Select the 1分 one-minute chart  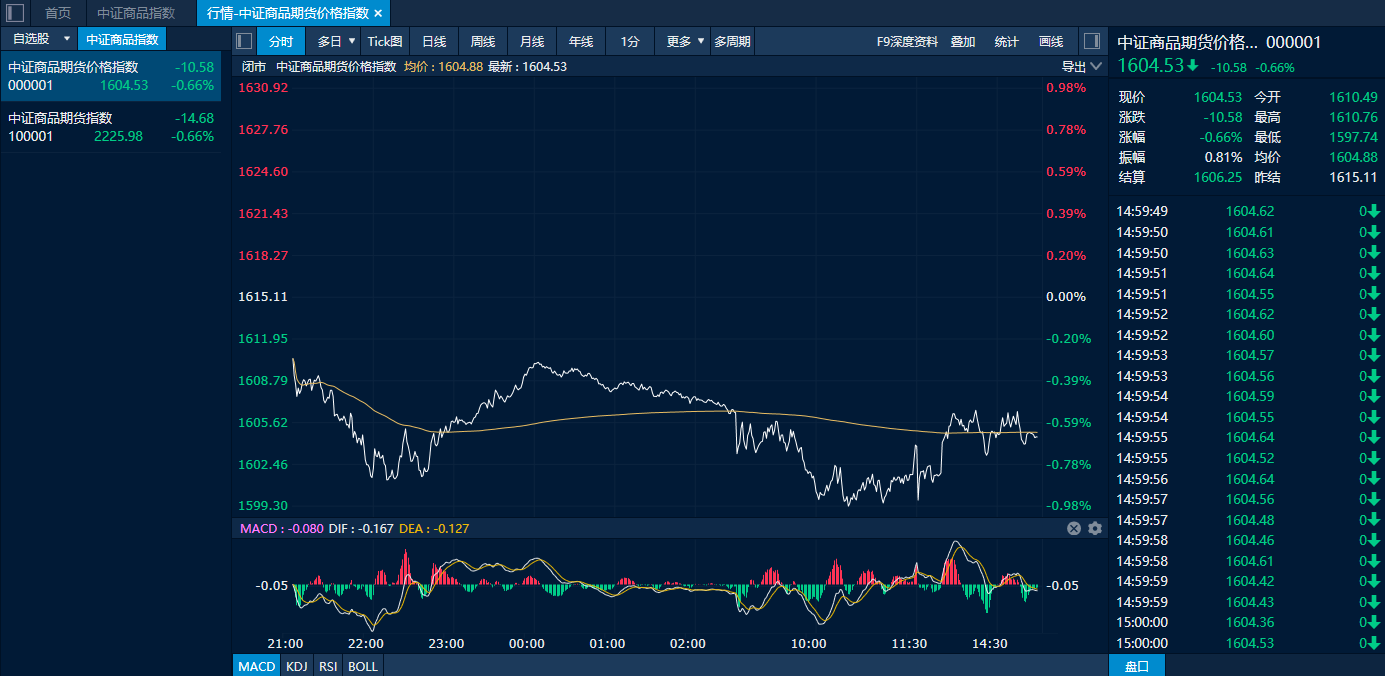click(x=630, y=41)
